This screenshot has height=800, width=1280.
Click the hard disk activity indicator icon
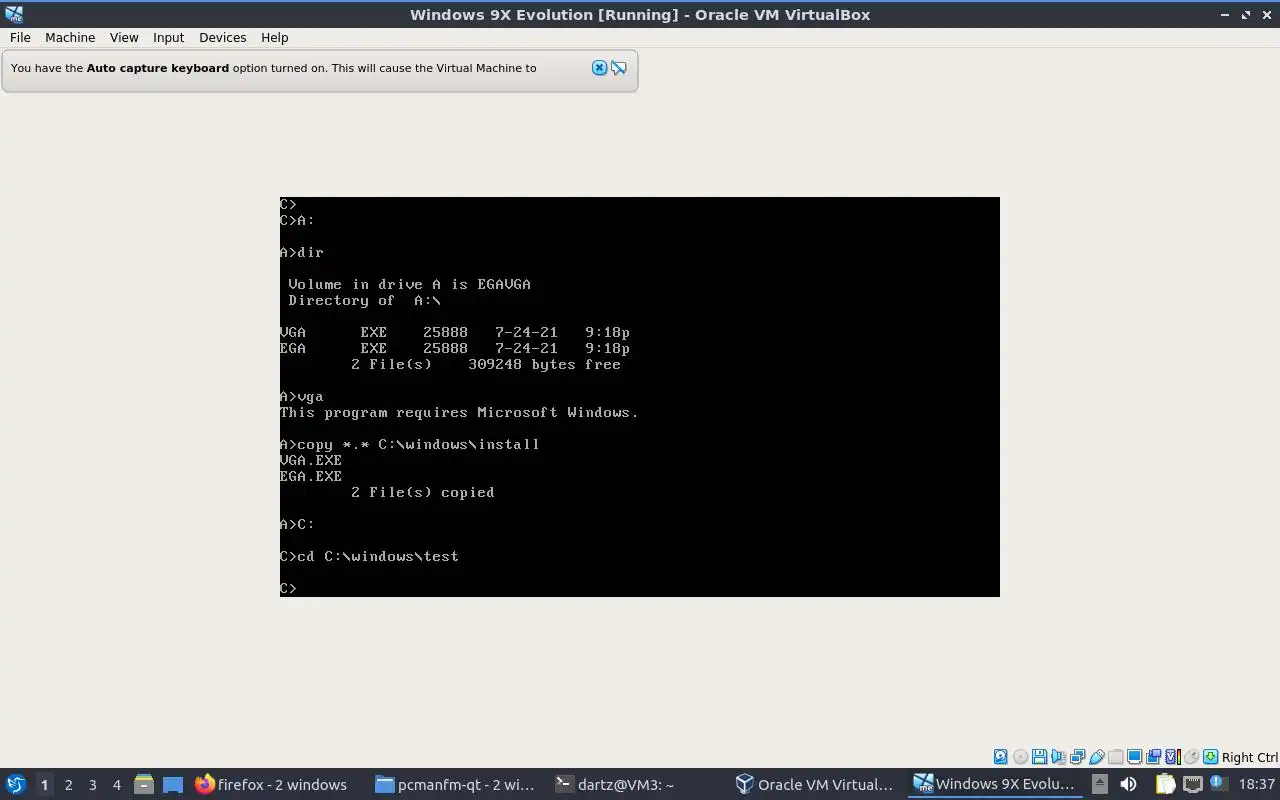click(x=1000, y=757)
